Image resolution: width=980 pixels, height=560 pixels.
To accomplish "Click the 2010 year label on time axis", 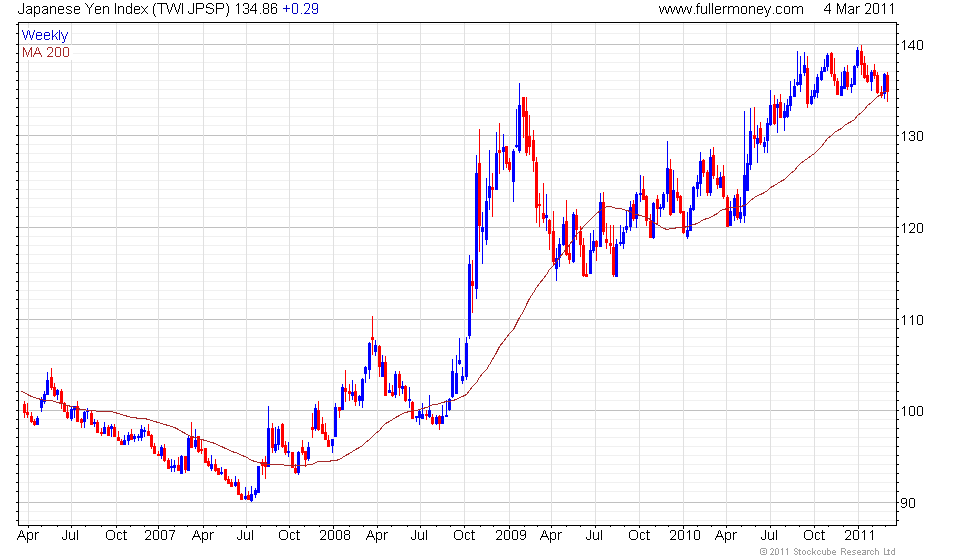I will tap(684, 535).
